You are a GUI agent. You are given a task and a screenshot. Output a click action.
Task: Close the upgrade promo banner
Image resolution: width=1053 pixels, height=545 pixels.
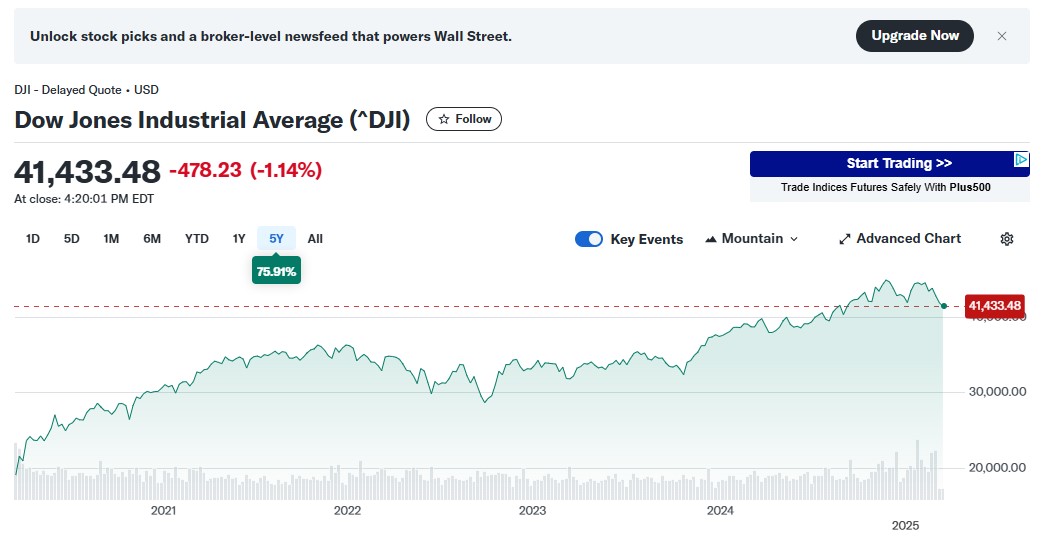click(1002, 36)
